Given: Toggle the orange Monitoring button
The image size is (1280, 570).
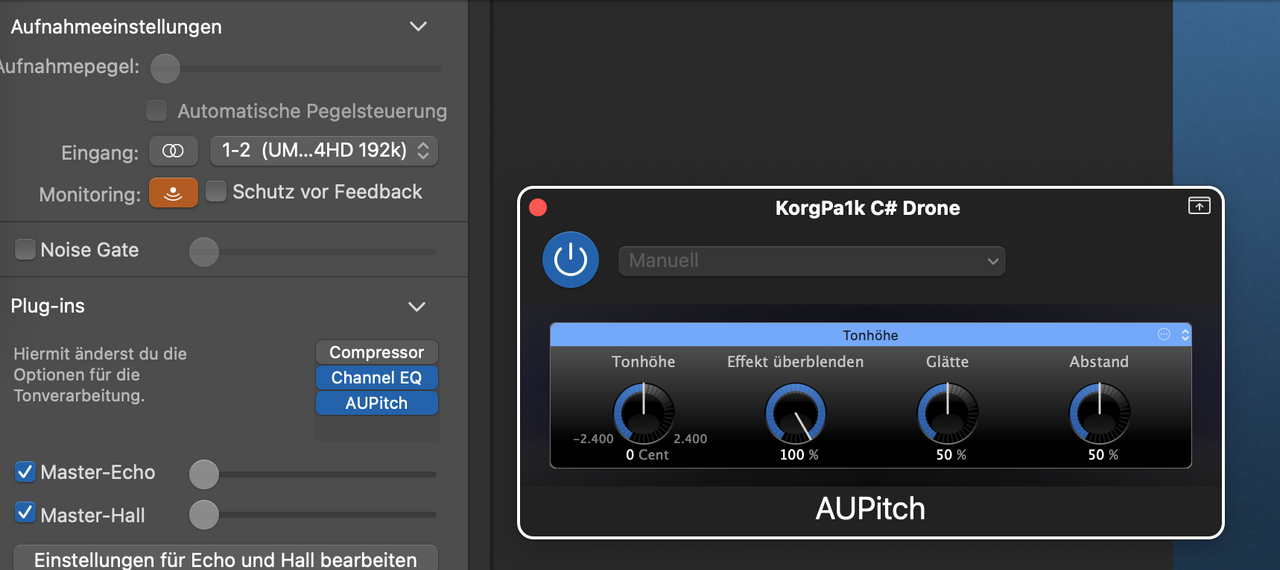Looking at the screenshot, I should point(174,193).
